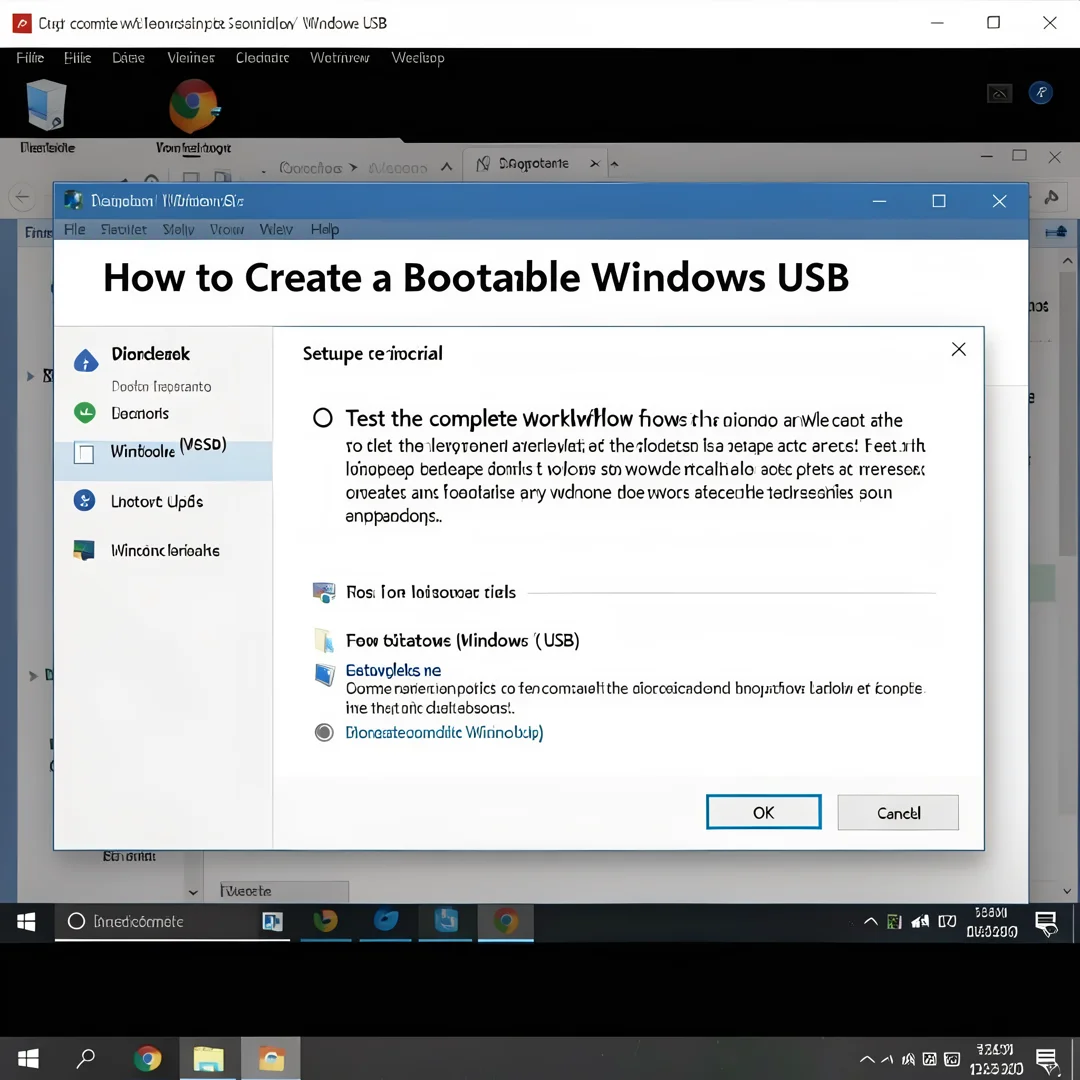Click the OK button in setup dialog
Screen dimensions: 1080x1080
point(763,812)
